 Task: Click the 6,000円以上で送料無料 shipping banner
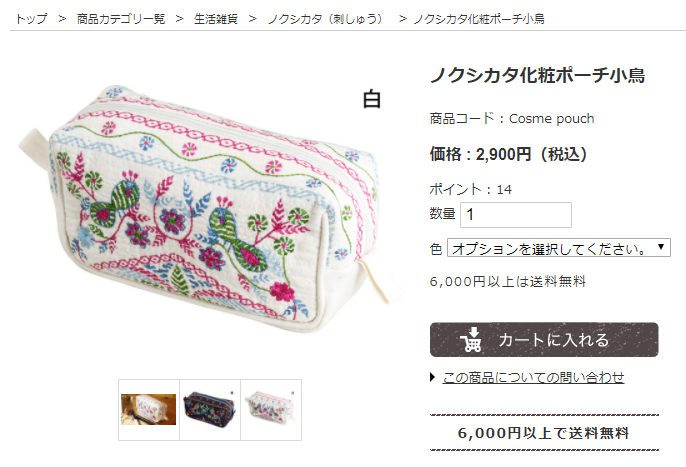click(x=544, y=432)
